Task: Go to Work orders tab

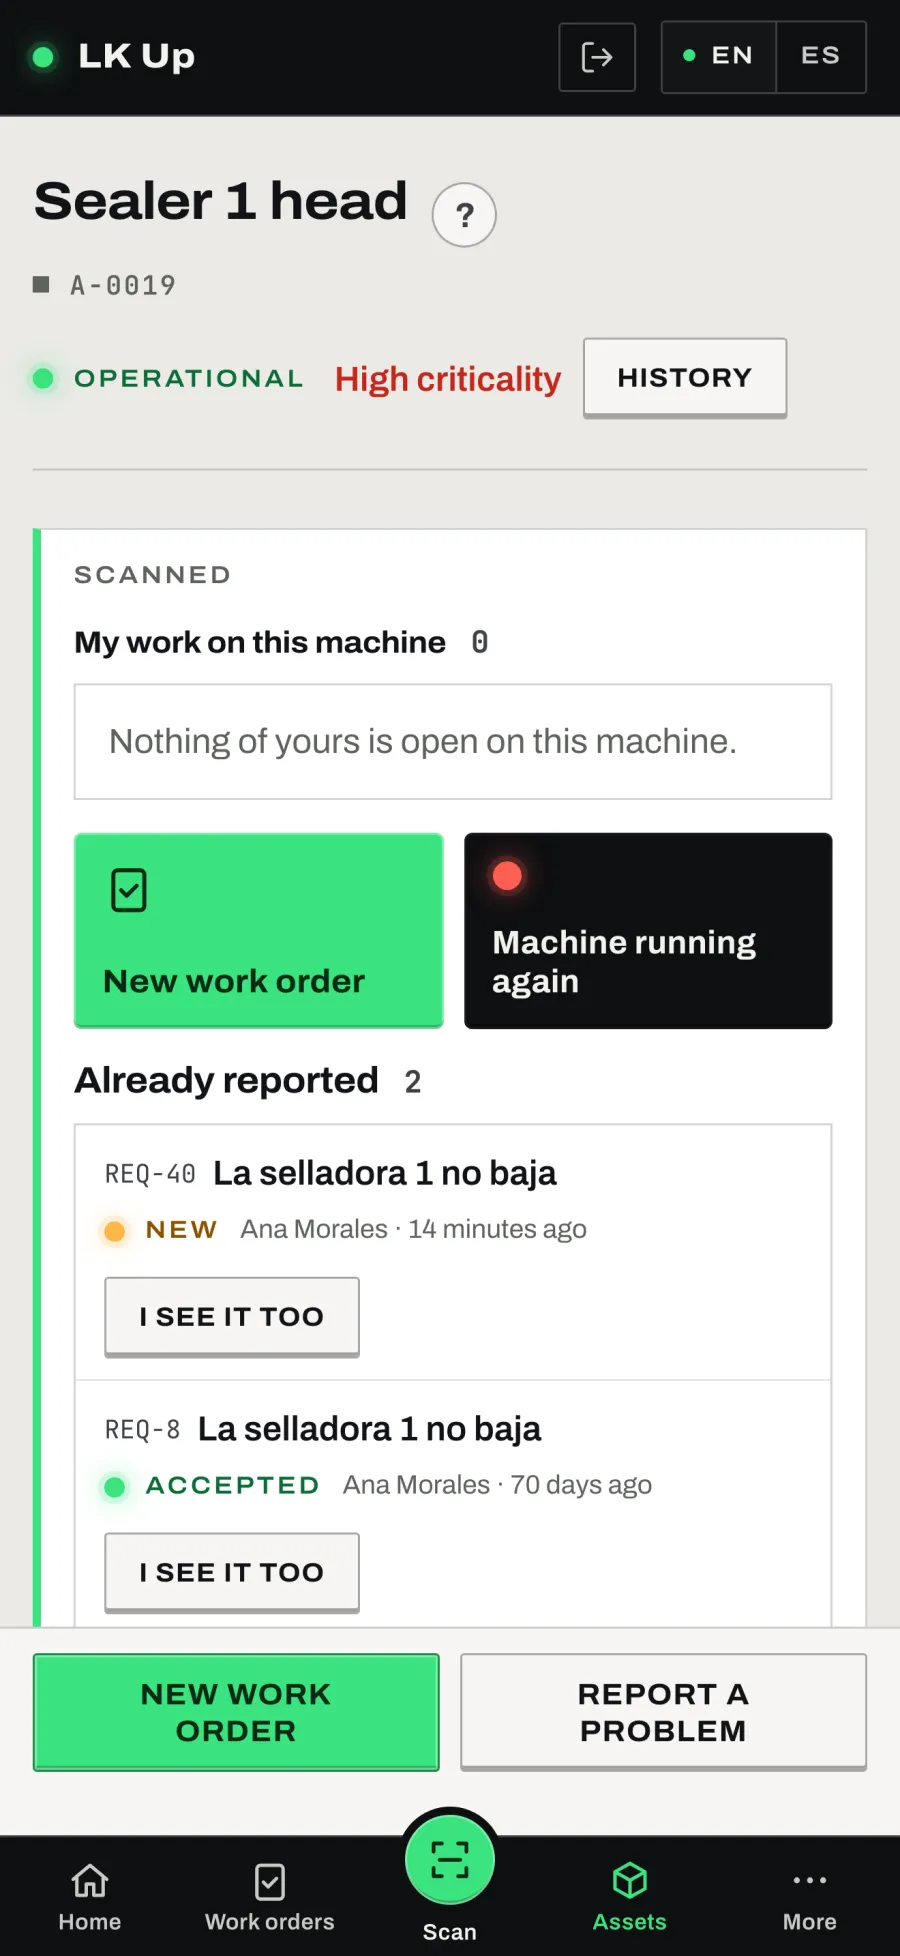Action: point(270,1897)
